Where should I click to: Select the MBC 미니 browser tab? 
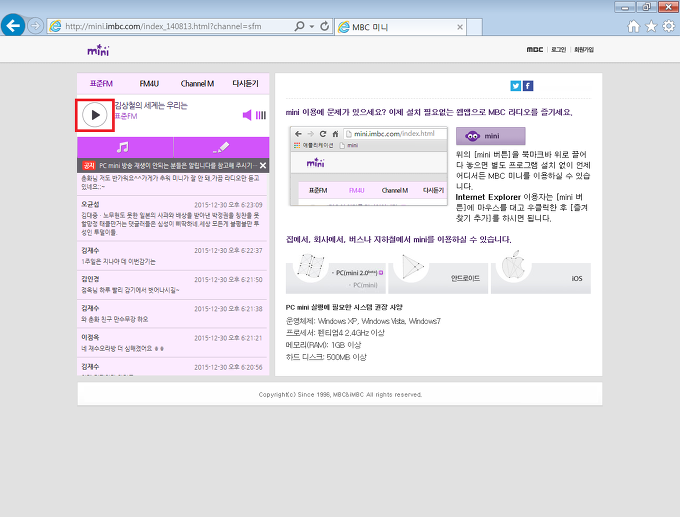pos(401,27)
